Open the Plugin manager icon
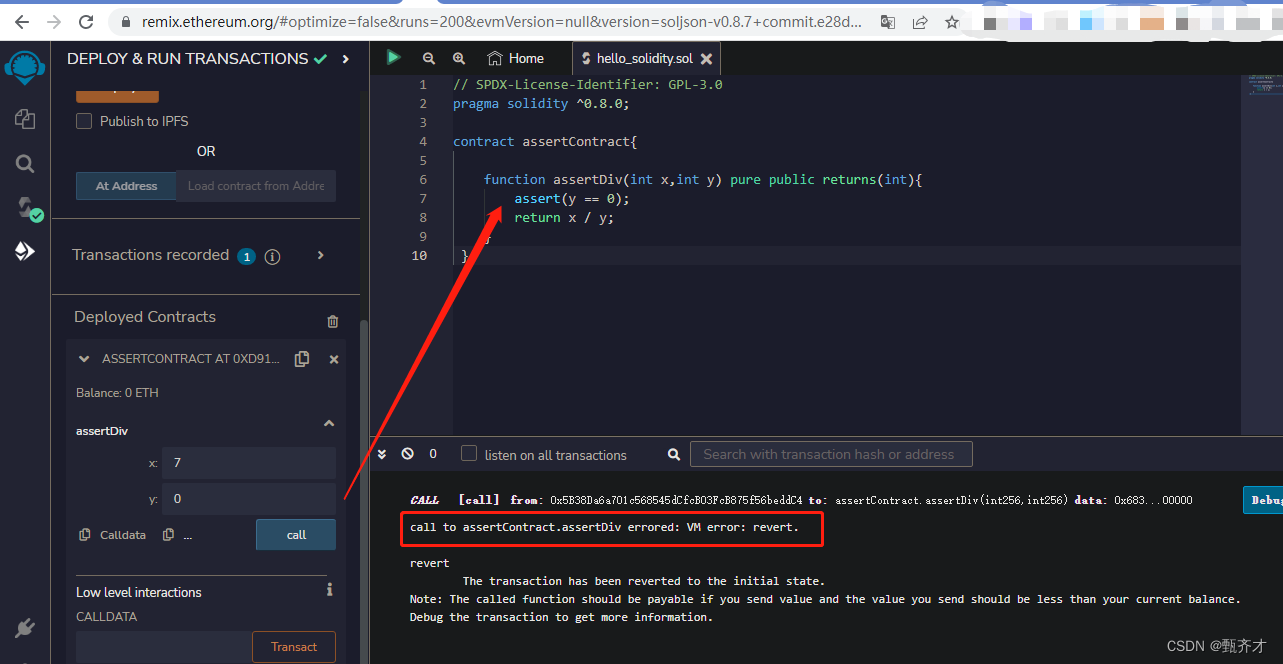 25,628
